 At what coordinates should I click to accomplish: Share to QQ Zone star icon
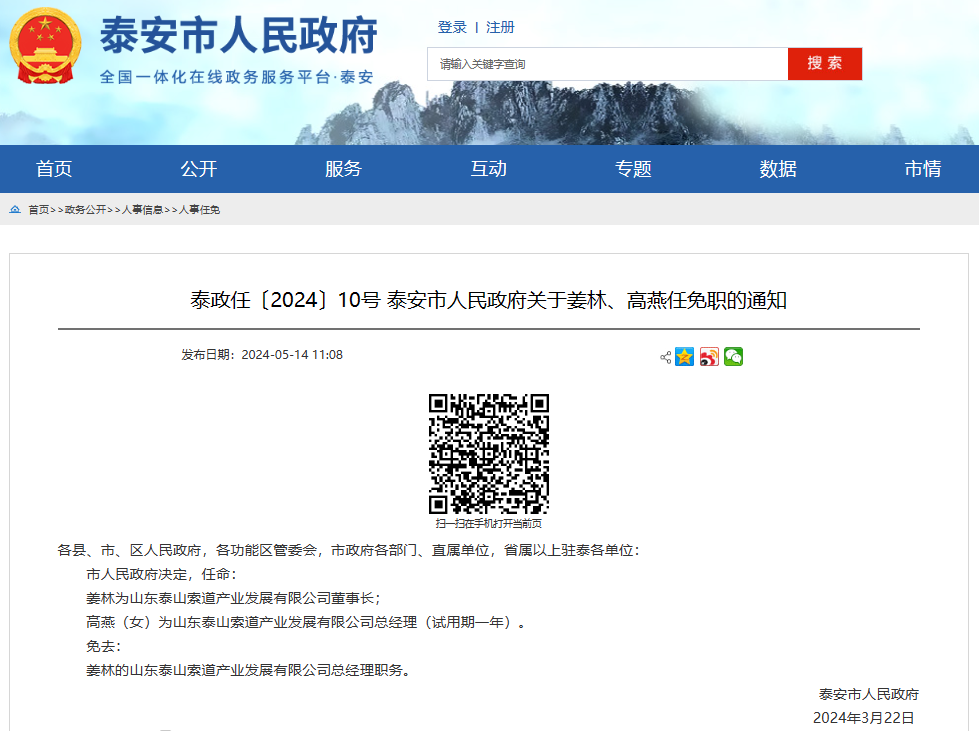(x=684, y=356)
